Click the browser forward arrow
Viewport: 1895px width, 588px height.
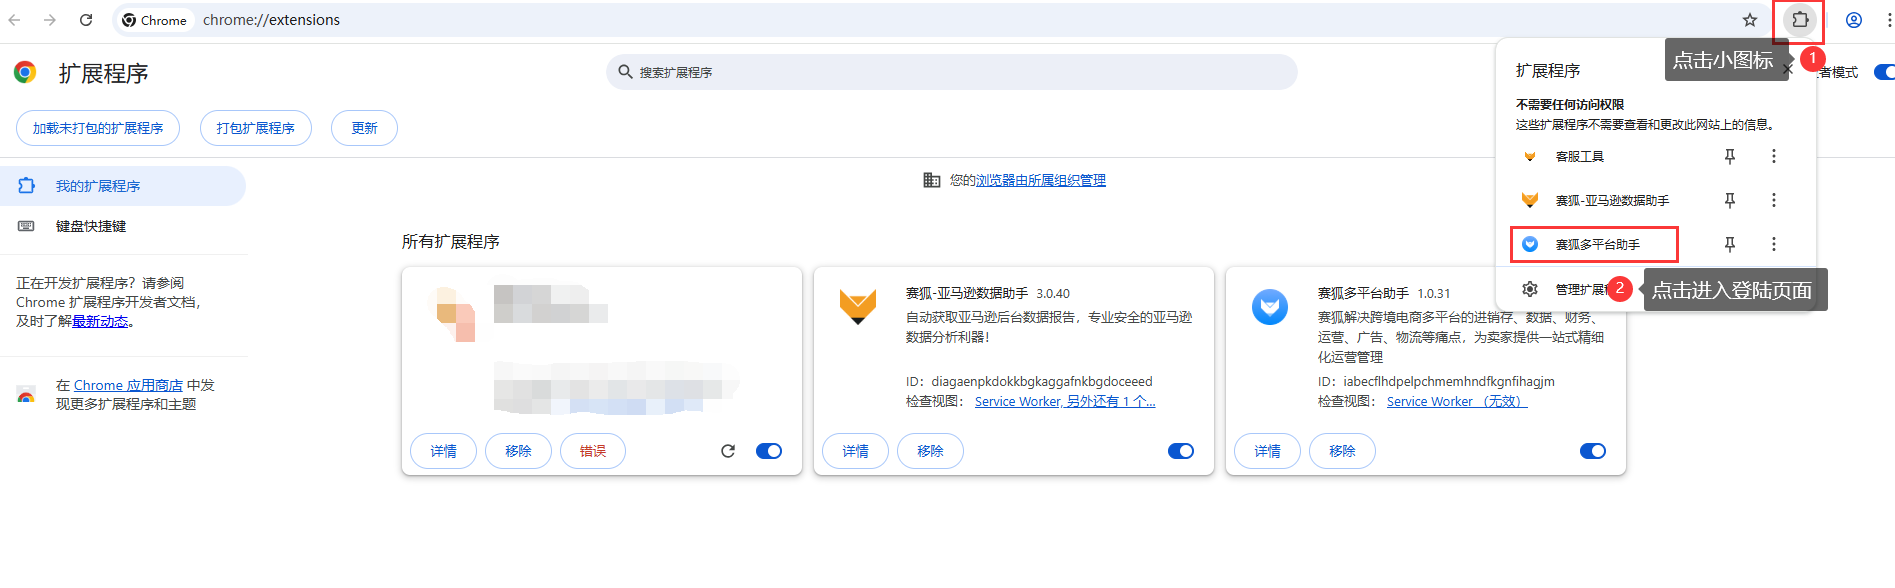(50, 20)
